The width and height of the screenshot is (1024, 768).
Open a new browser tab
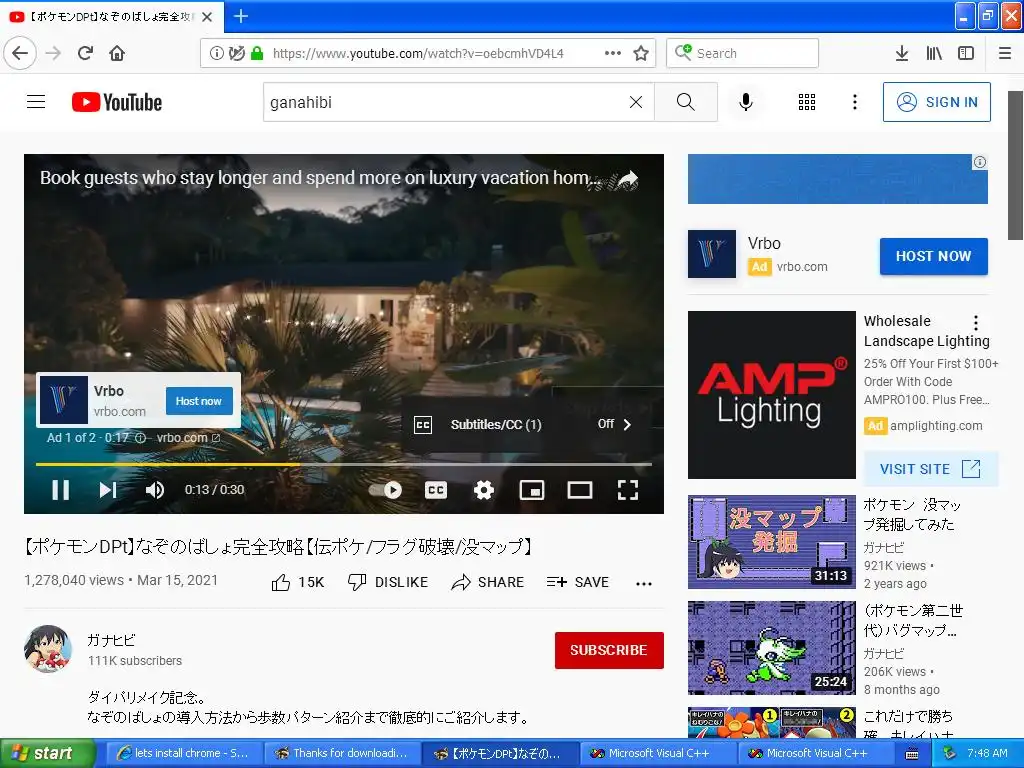pos(240,16)
